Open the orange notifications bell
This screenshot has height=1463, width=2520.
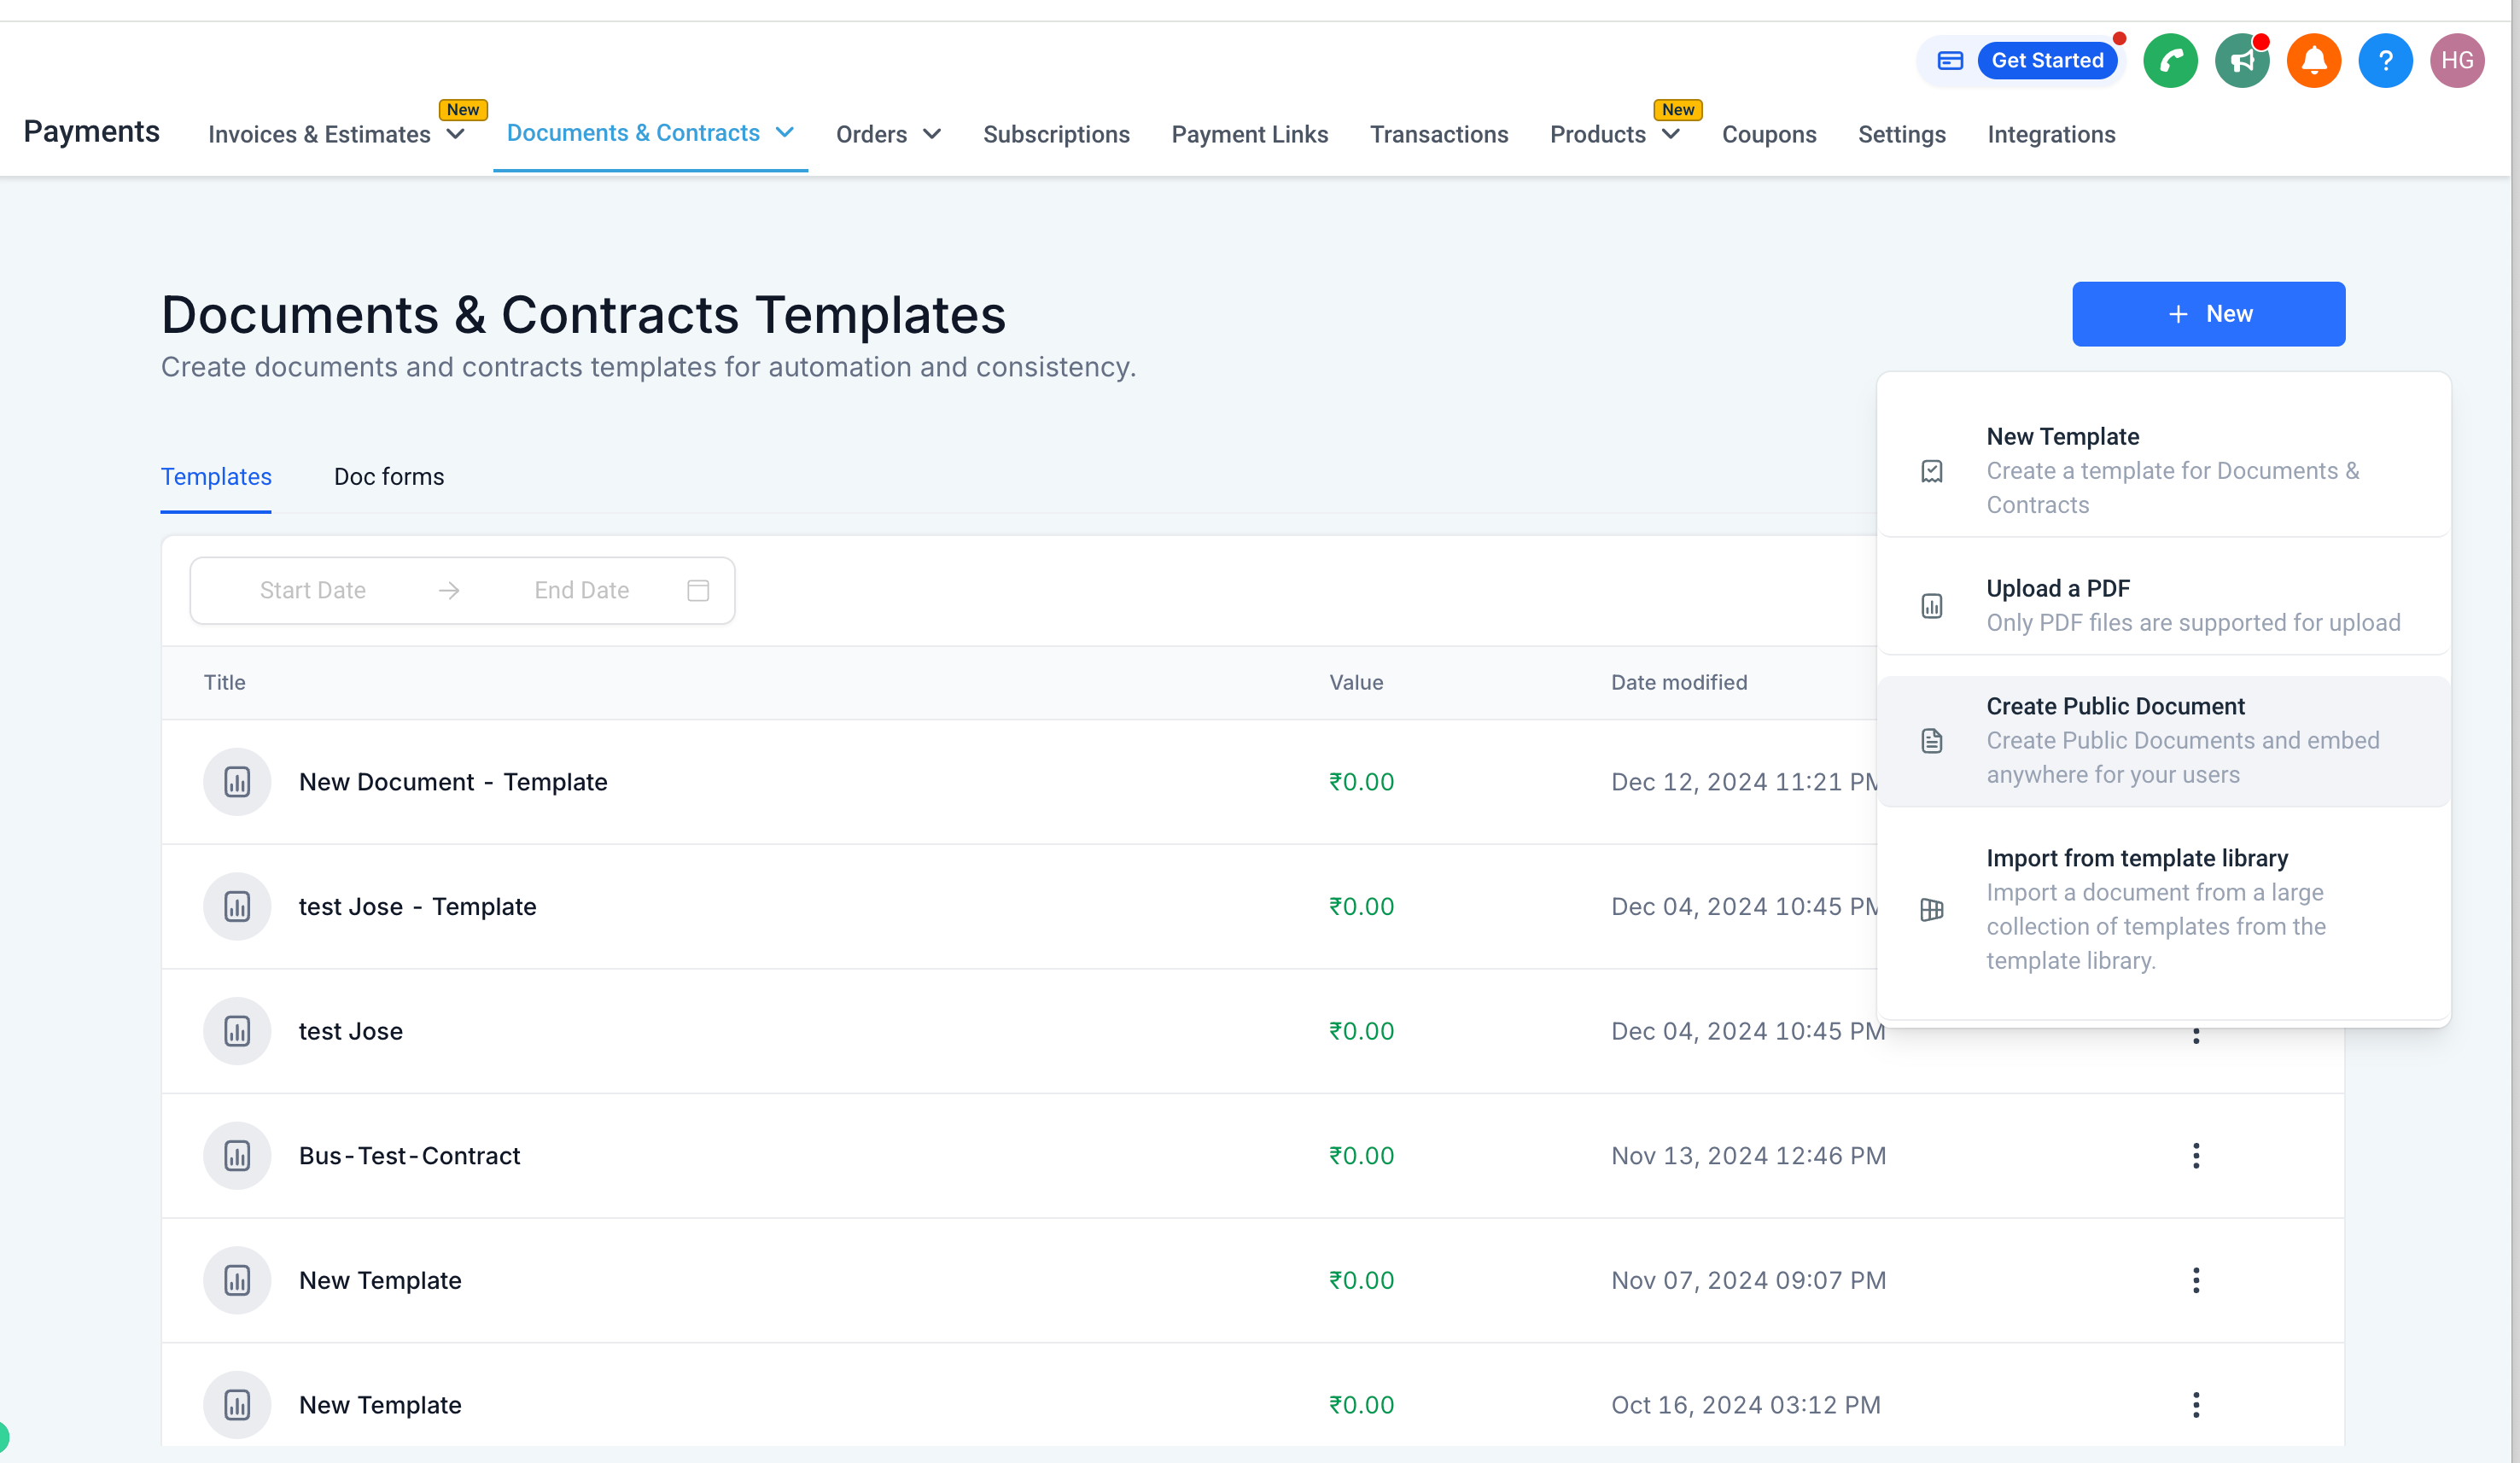point(2314,60)
